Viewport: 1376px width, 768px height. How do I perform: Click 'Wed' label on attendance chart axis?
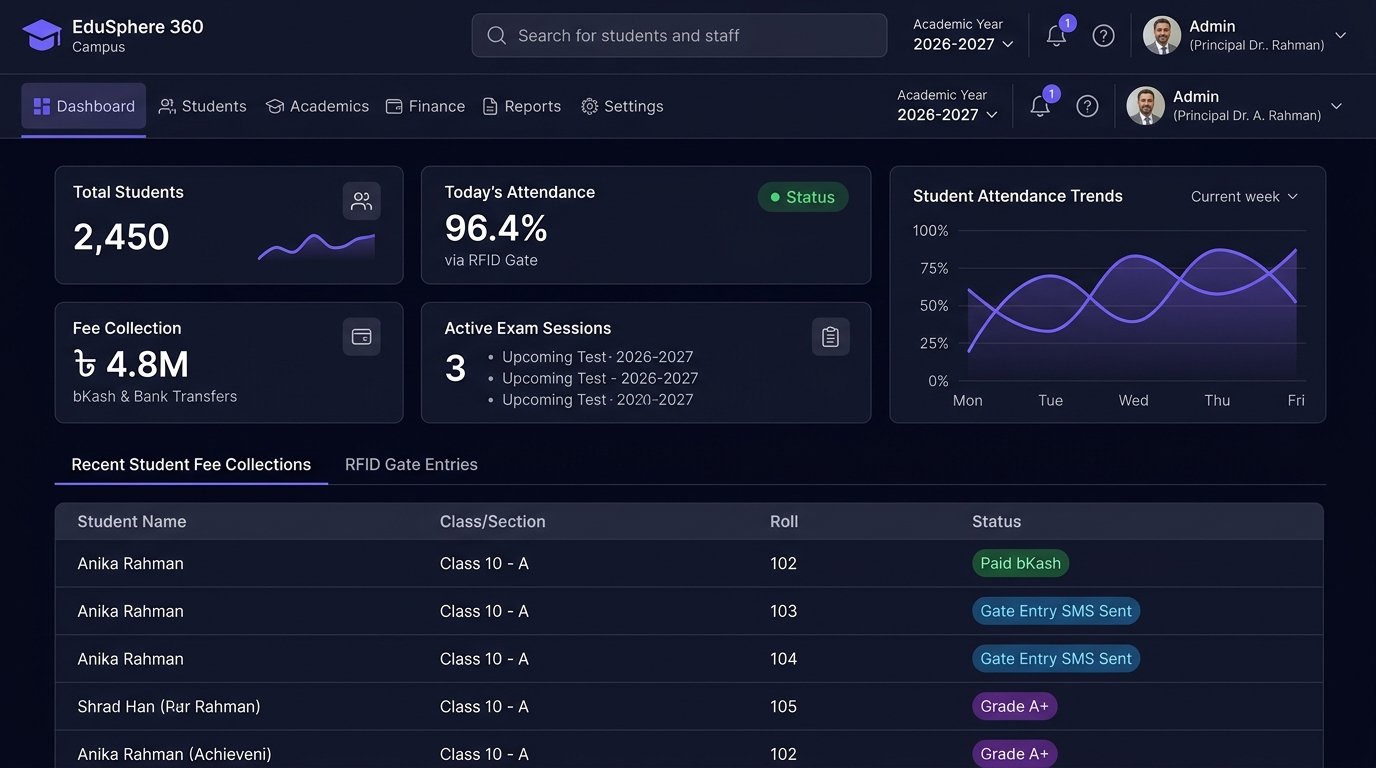pyautogui.click(x=1133, y=401)
